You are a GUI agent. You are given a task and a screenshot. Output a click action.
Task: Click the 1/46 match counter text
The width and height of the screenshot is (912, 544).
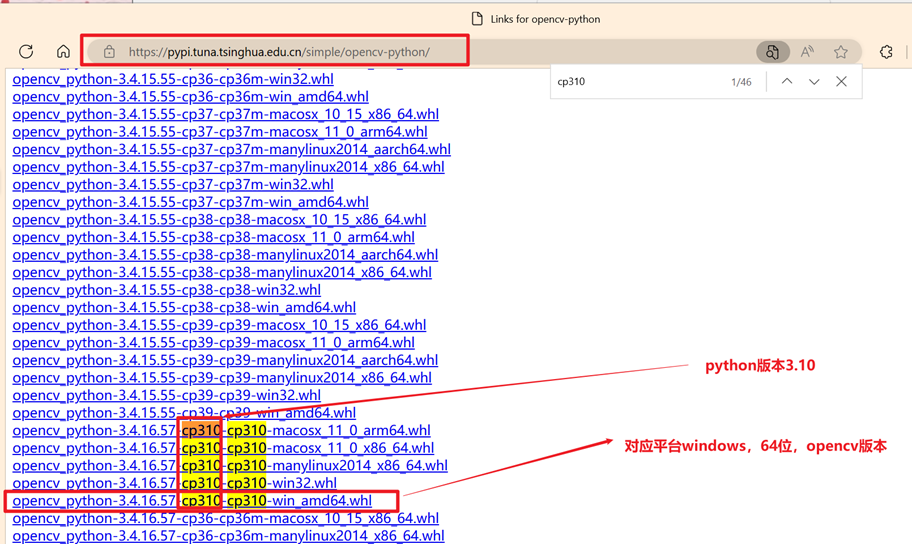[741, 82]
